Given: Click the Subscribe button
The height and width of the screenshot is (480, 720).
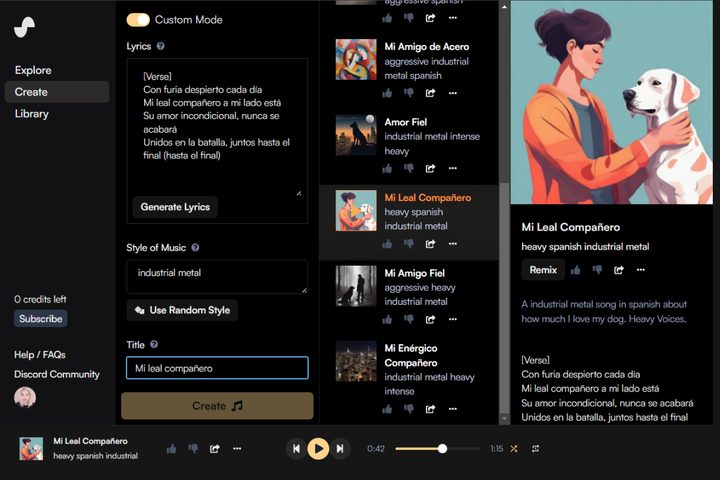Looking at the screenshot, I should point(41,319).
